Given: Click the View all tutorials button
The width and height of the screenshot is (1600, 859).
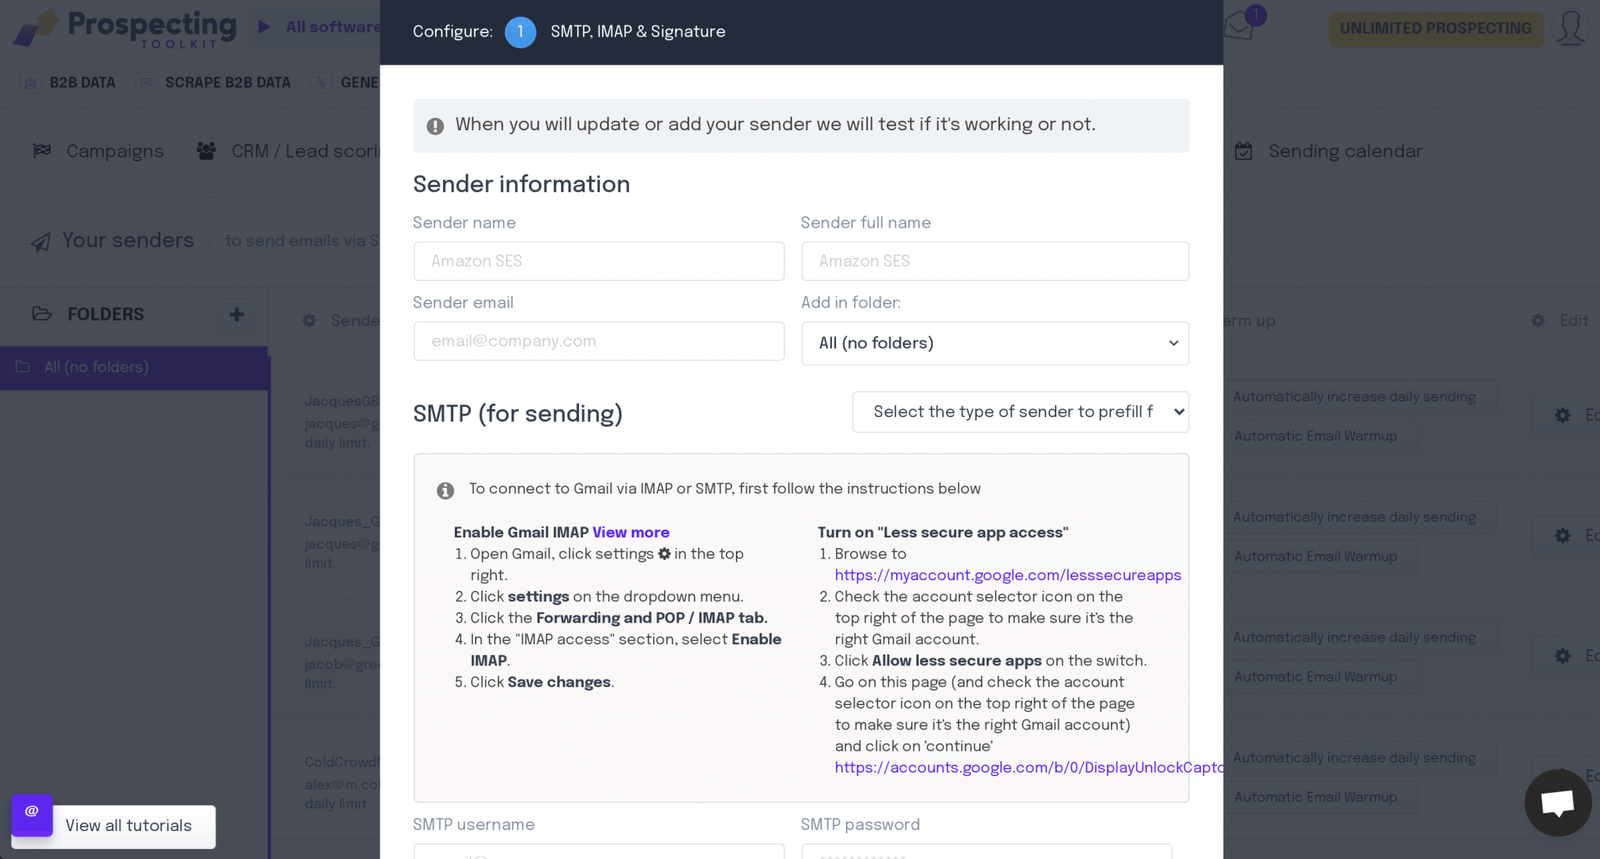Looking at the screenshot, I should pos(128,826).
